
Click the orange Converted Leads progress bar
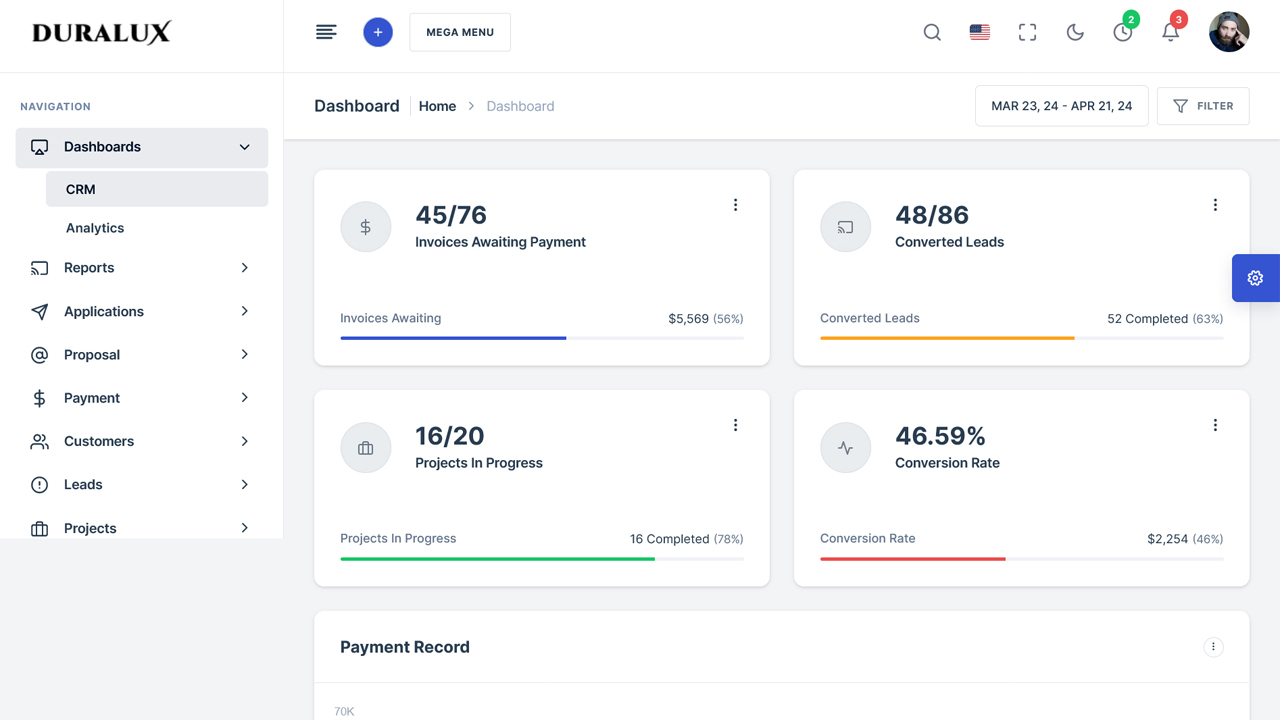[946, 338]
